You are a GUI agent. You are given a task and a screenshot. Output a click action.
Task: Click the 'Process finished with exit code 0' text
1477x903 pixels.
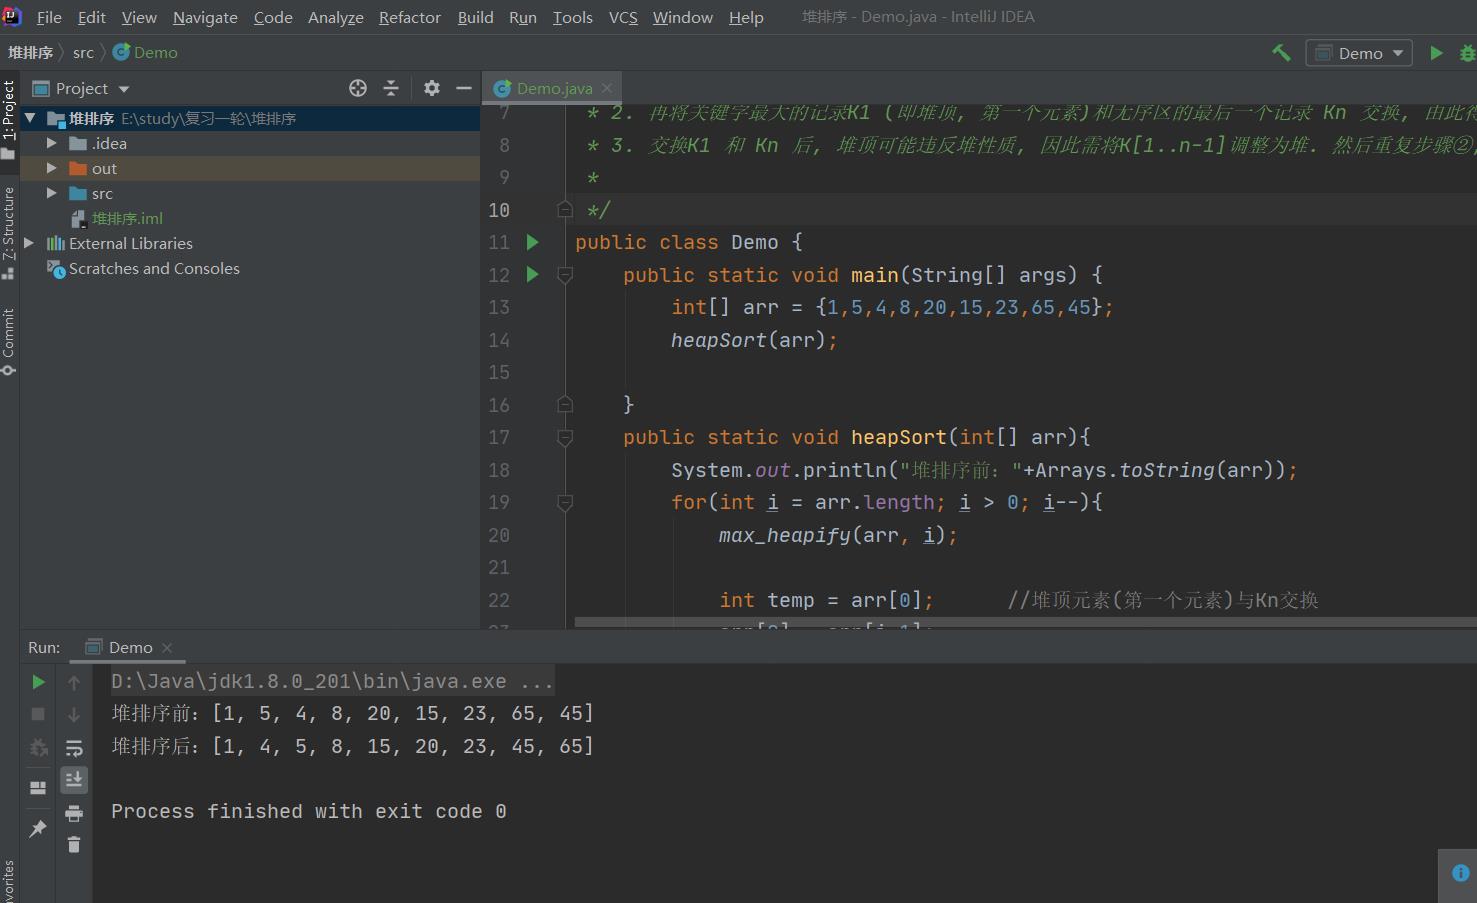point(309,811)
